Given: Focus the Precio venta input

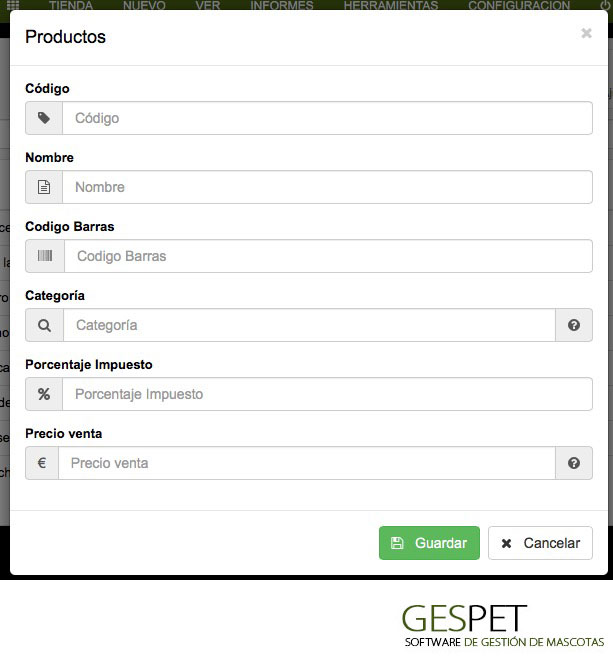Looking at the screenshot, I should [306, 463].
